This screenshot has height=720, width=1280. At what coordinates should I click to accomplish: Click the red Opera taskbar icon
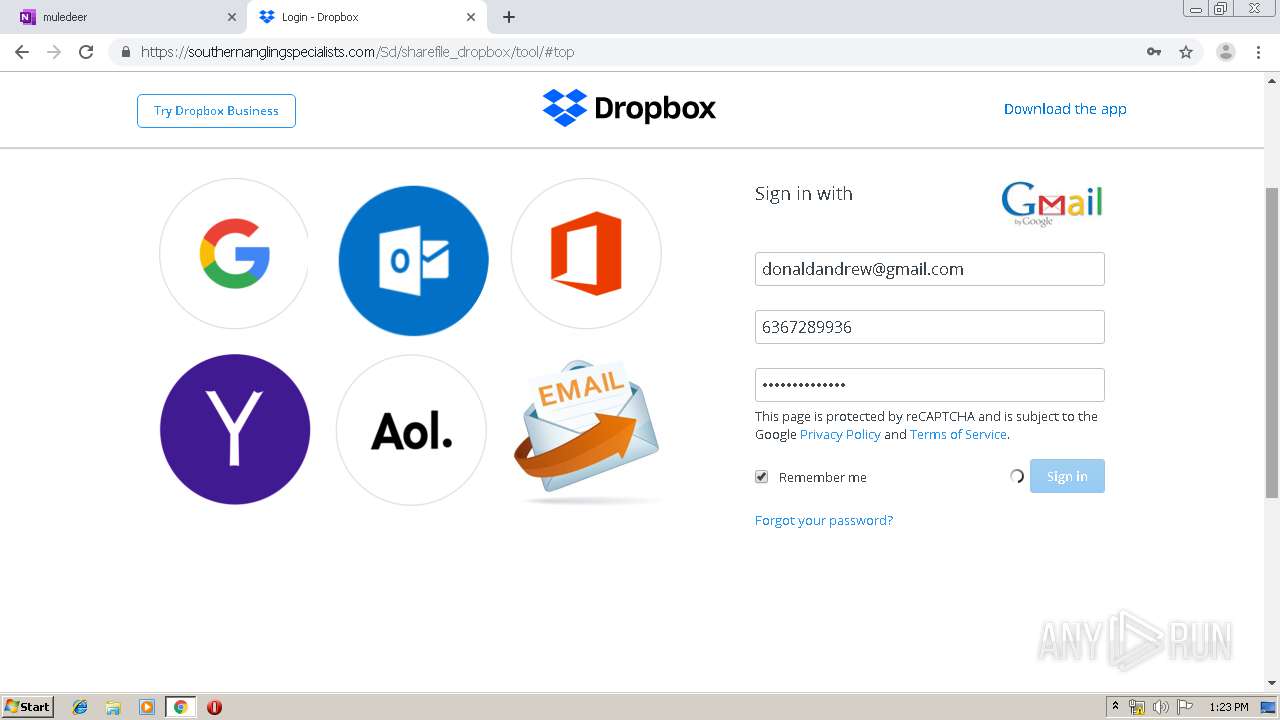click(x=214, y=707)
